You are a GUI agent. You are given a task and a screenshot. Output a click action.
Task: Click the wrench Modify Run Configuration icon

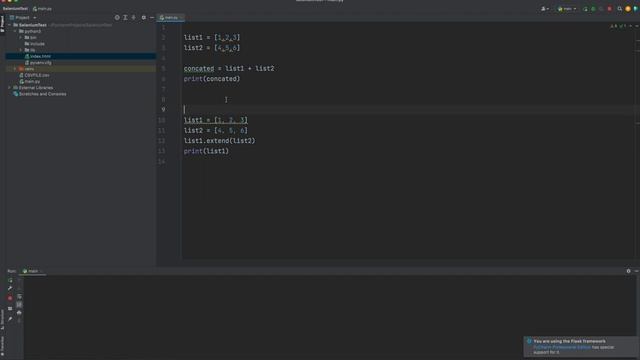click(10, 288)
